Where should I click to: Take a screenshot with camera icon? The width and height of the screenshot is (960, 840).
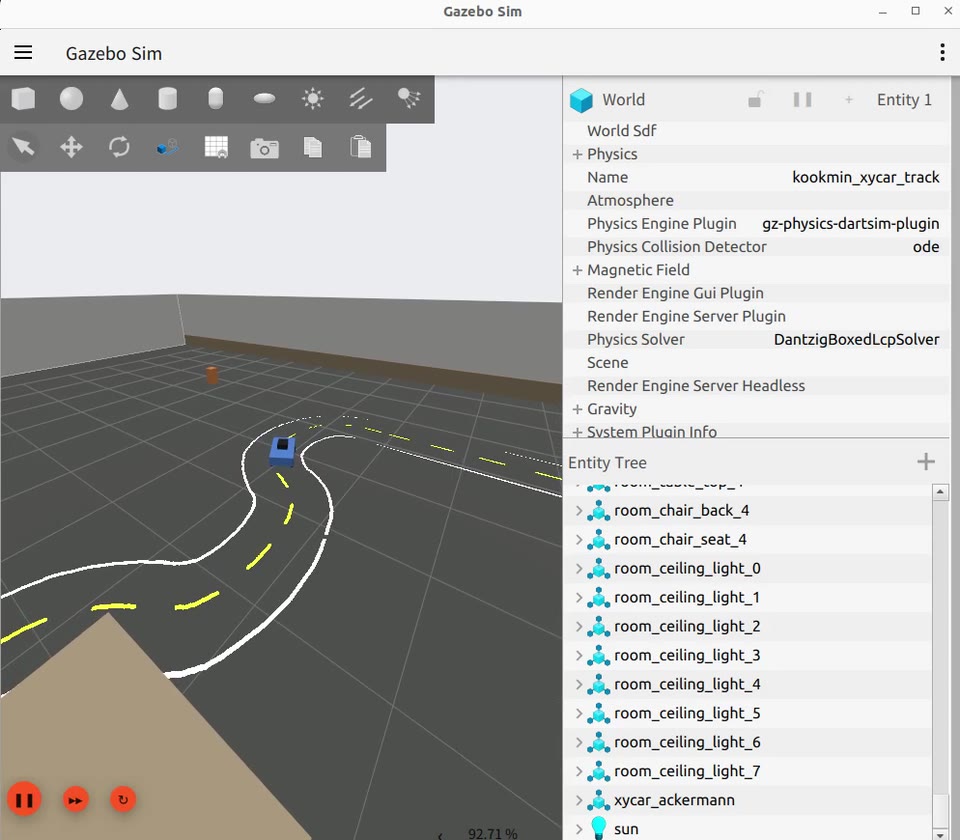click(264, 148)
